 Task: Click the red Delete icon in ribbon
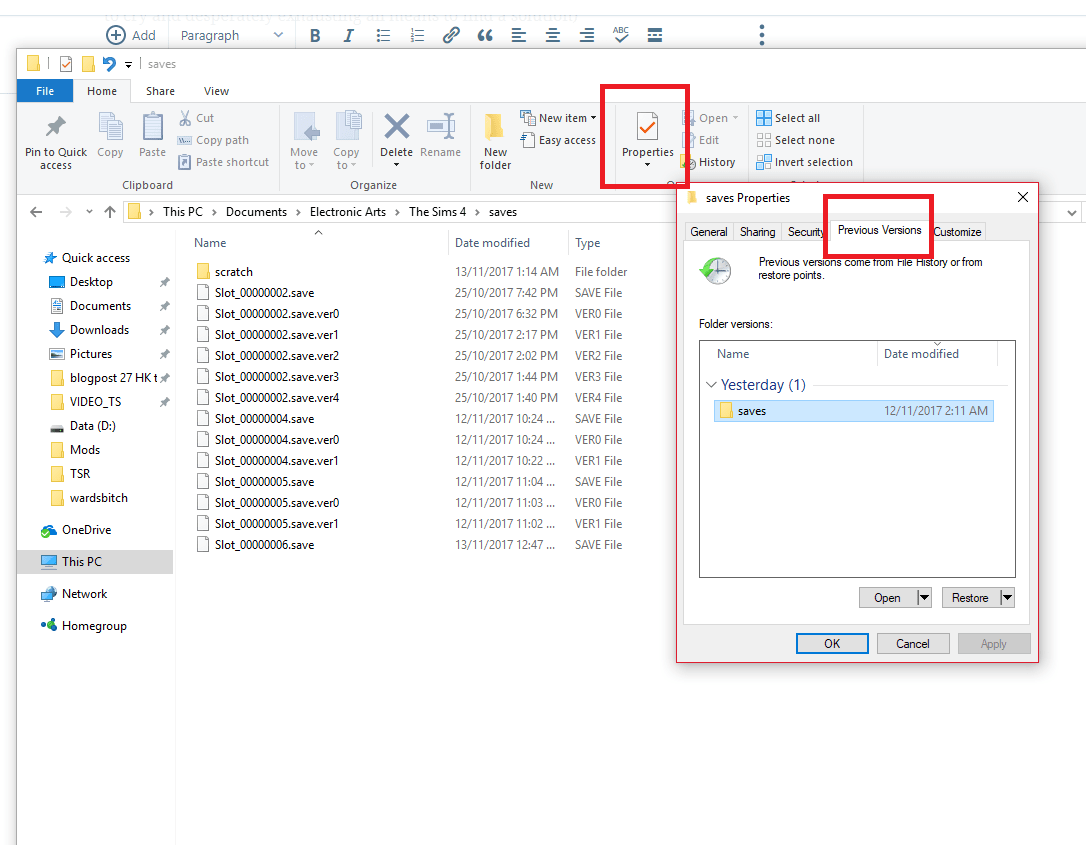[397, 127]
